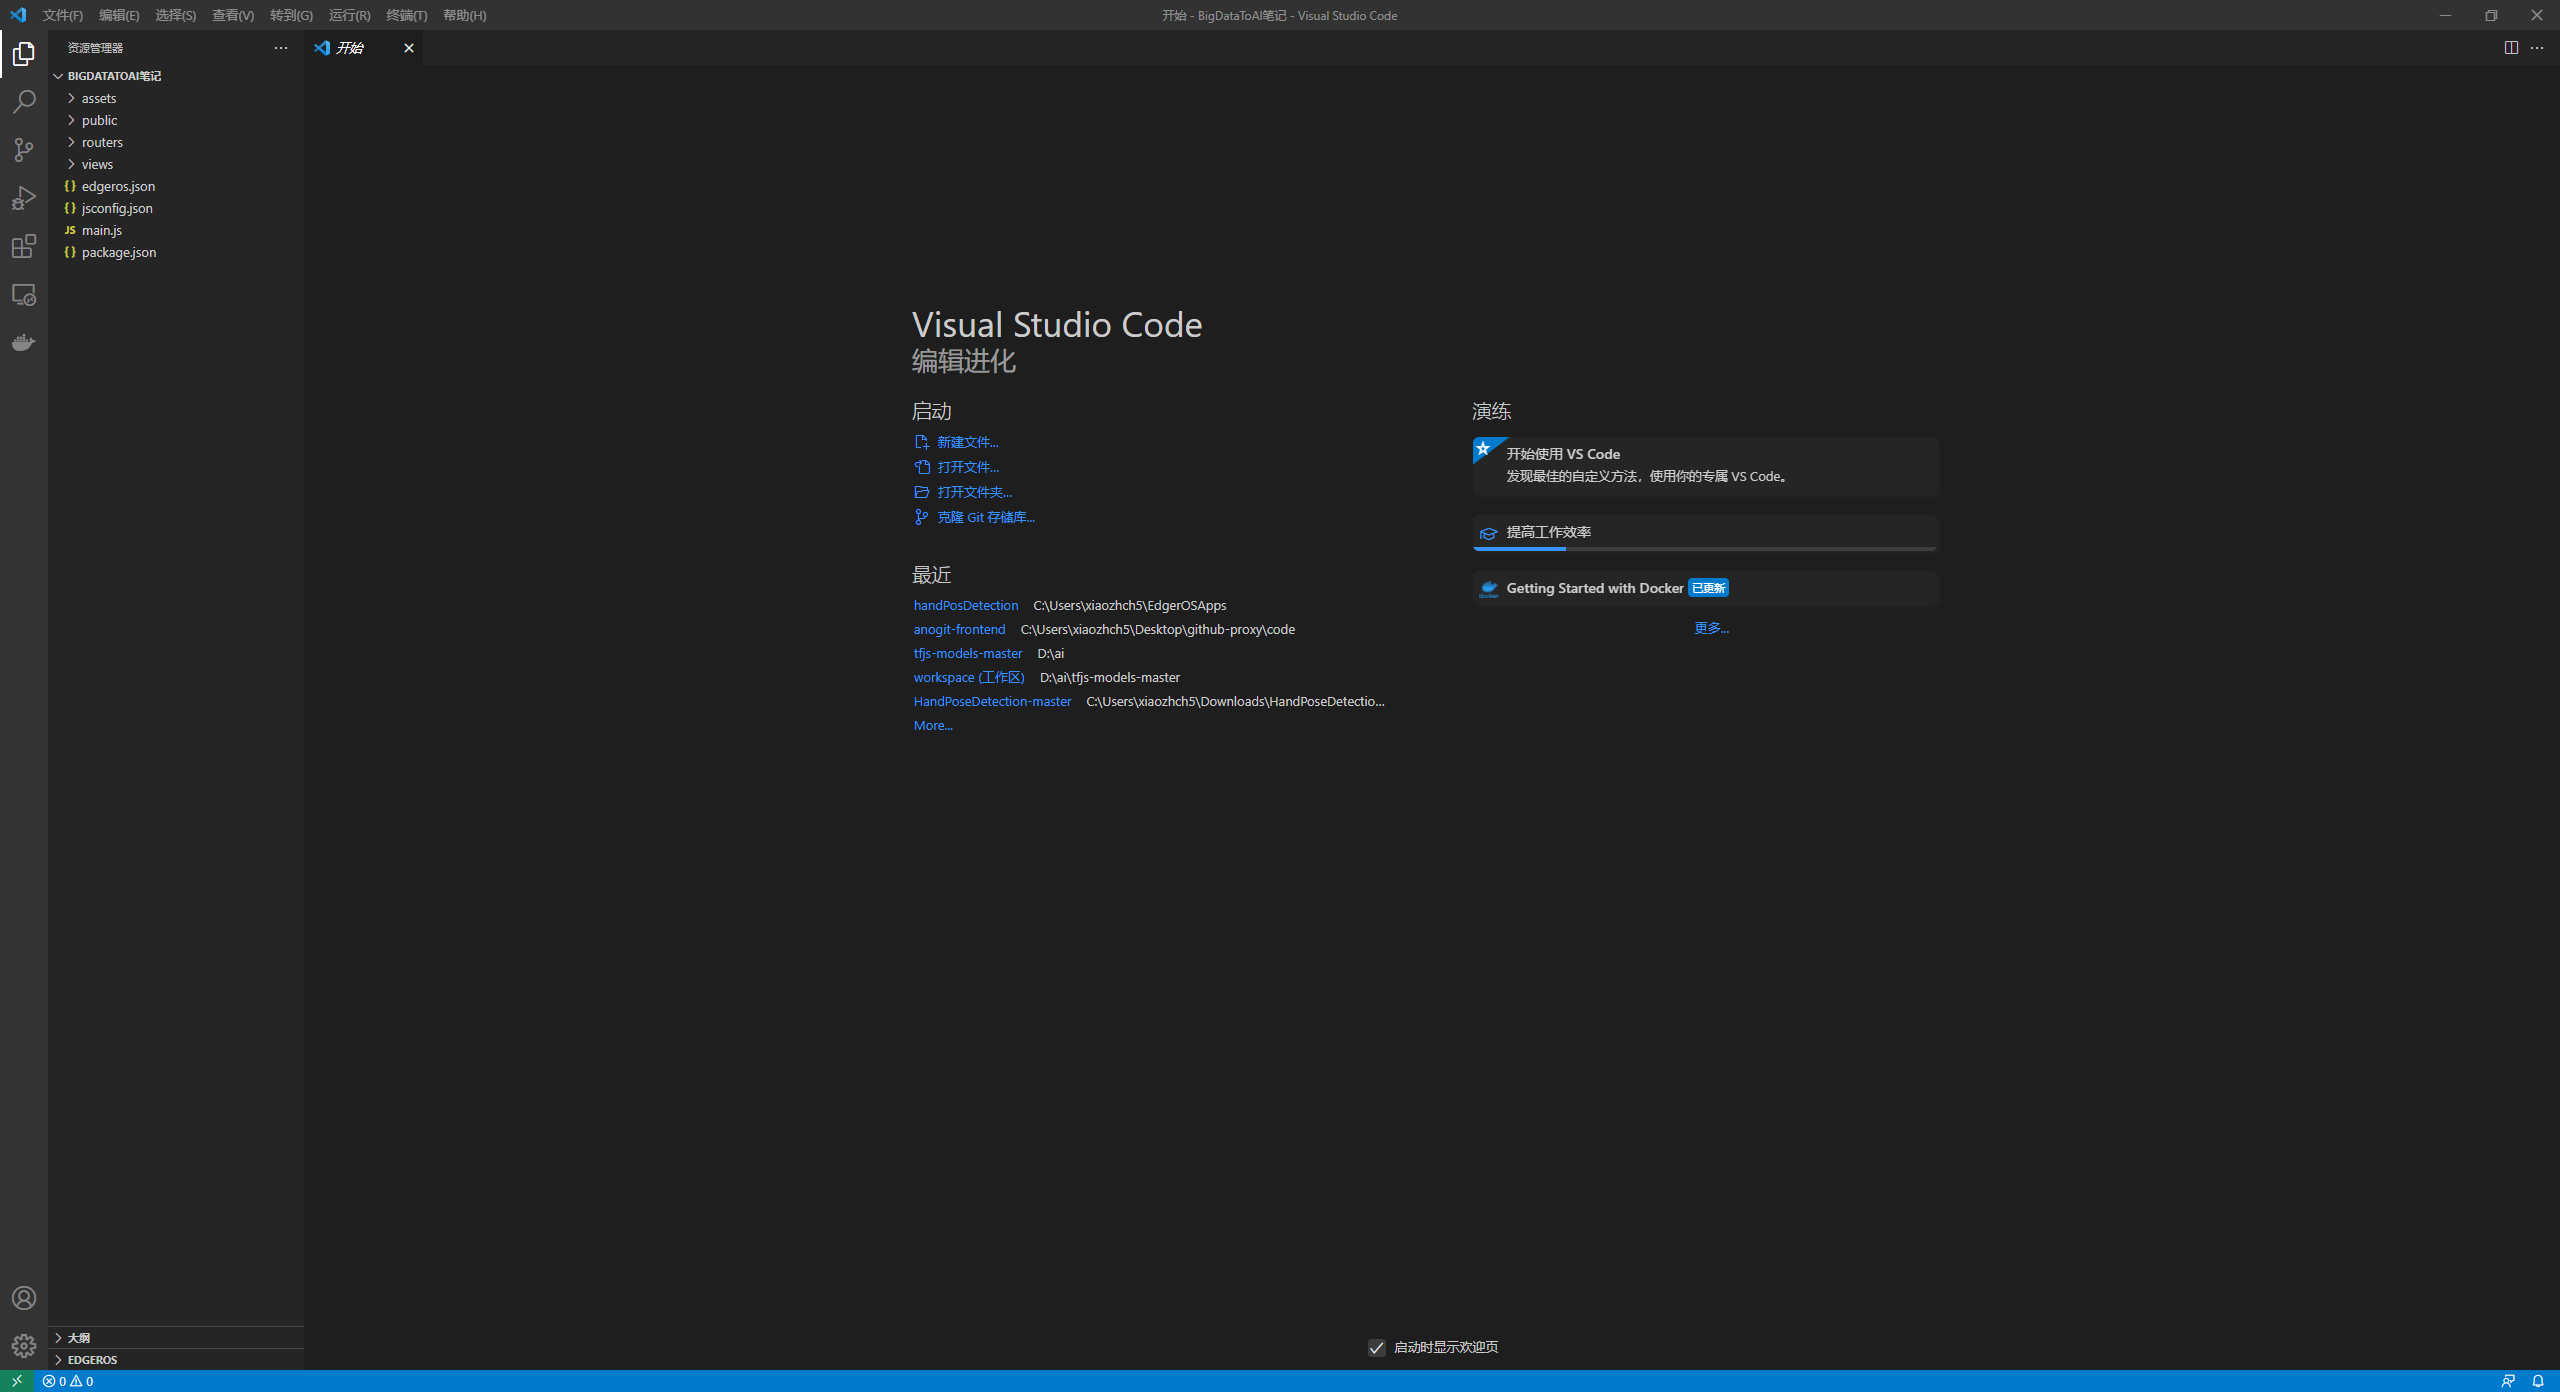Click the 克隆 Git 存储库... link
2560x1392 pixels.
(x=985, y=517)
